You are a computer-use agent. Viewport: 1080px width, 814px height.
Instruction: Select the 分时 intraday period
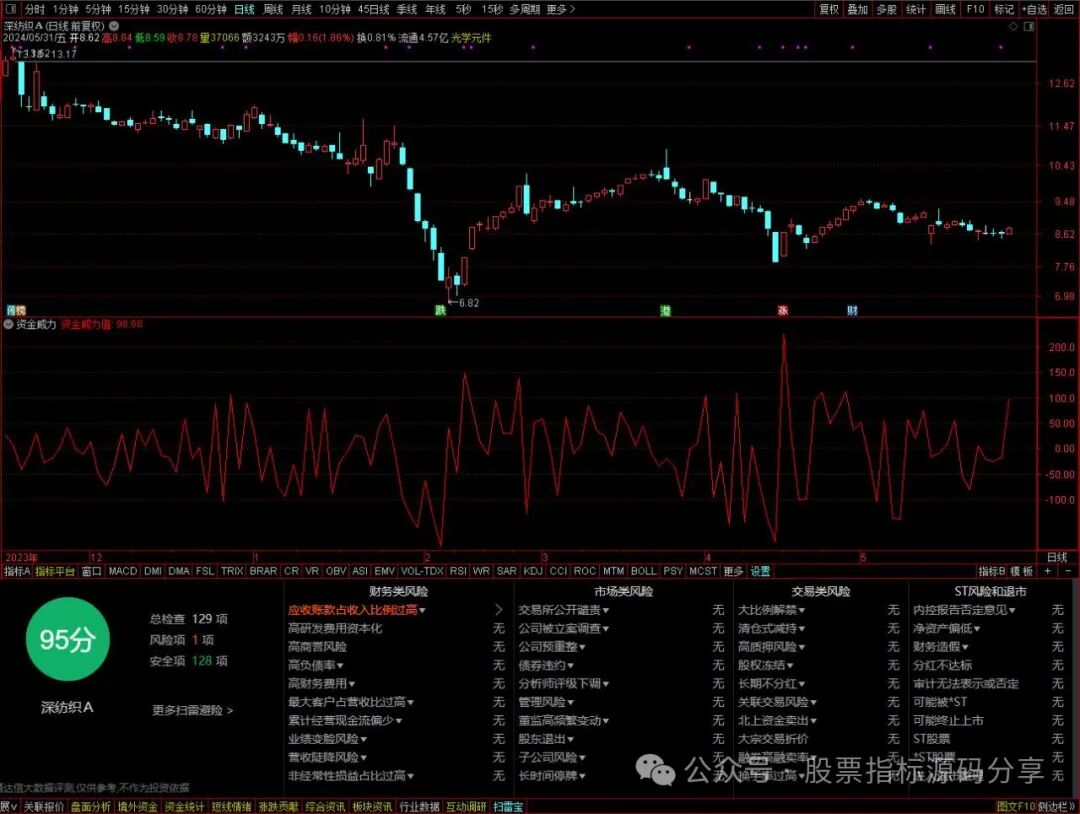[x=34, y=9]
